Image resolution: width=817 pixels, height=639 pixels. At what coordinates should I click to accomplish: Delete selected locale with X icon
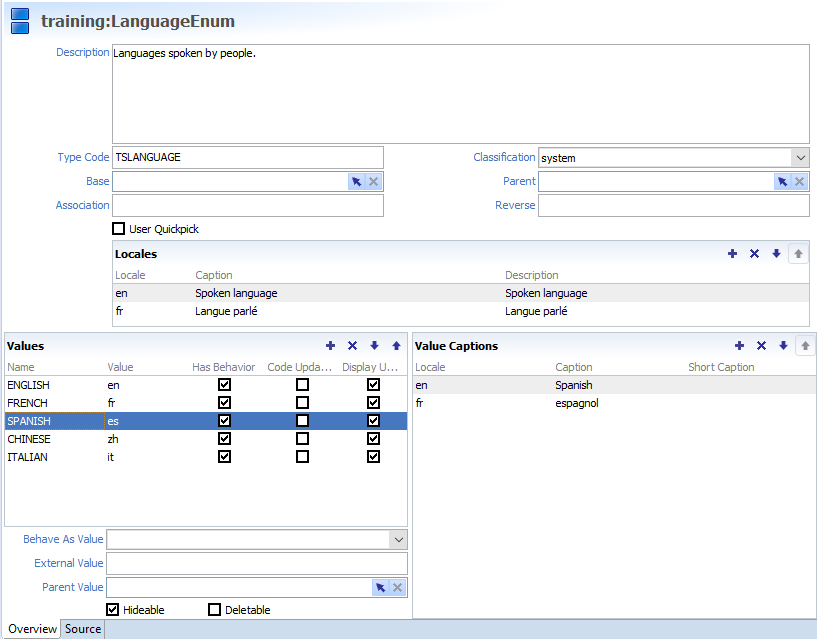click(x=755, y=254)
